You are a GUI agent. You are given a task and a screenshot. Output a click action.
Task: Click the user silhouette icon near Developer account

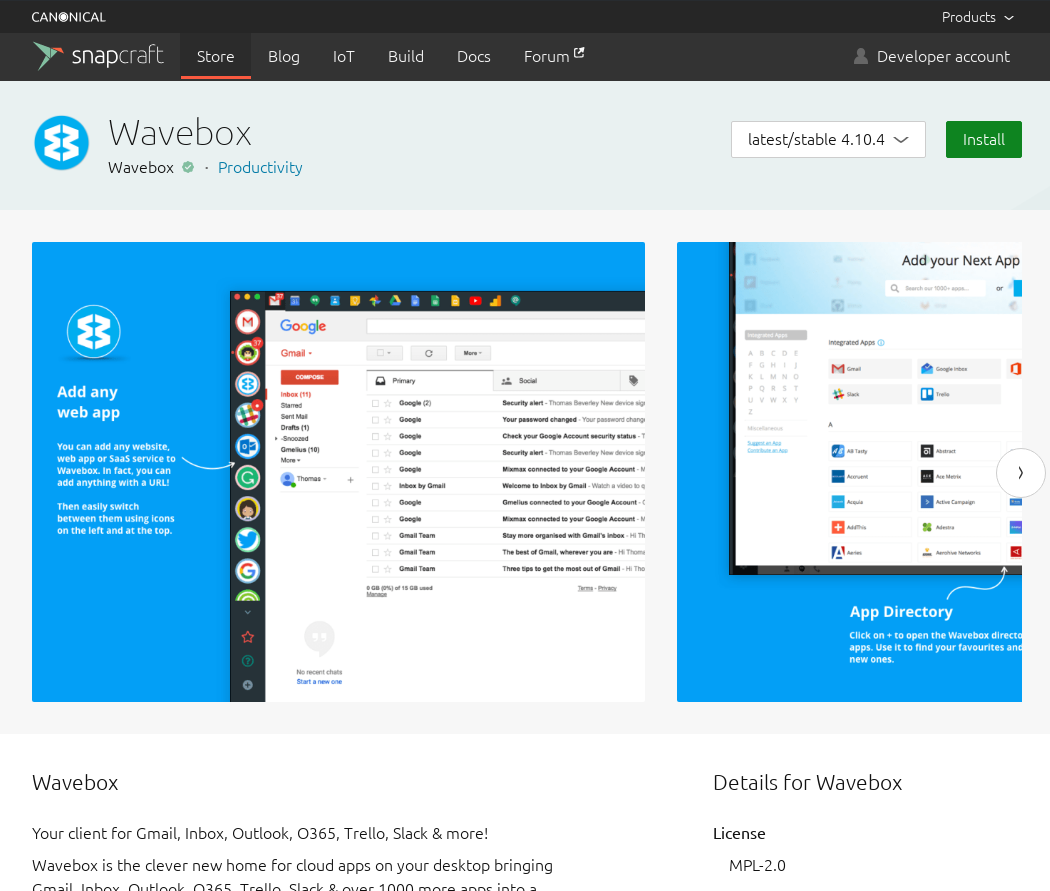pyautogui.click(x=860, y=56)
